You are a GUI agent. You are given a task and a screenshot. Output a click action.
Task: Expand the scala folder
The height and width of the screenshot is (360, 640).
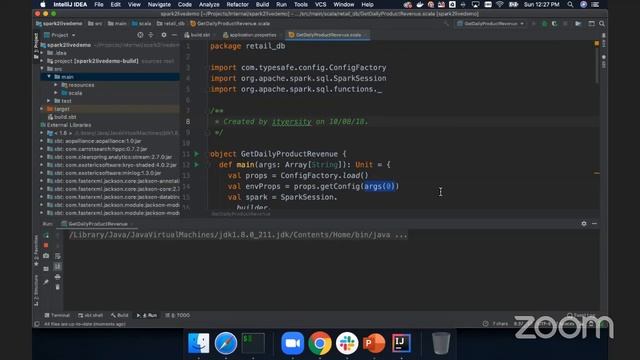point(56,93)
